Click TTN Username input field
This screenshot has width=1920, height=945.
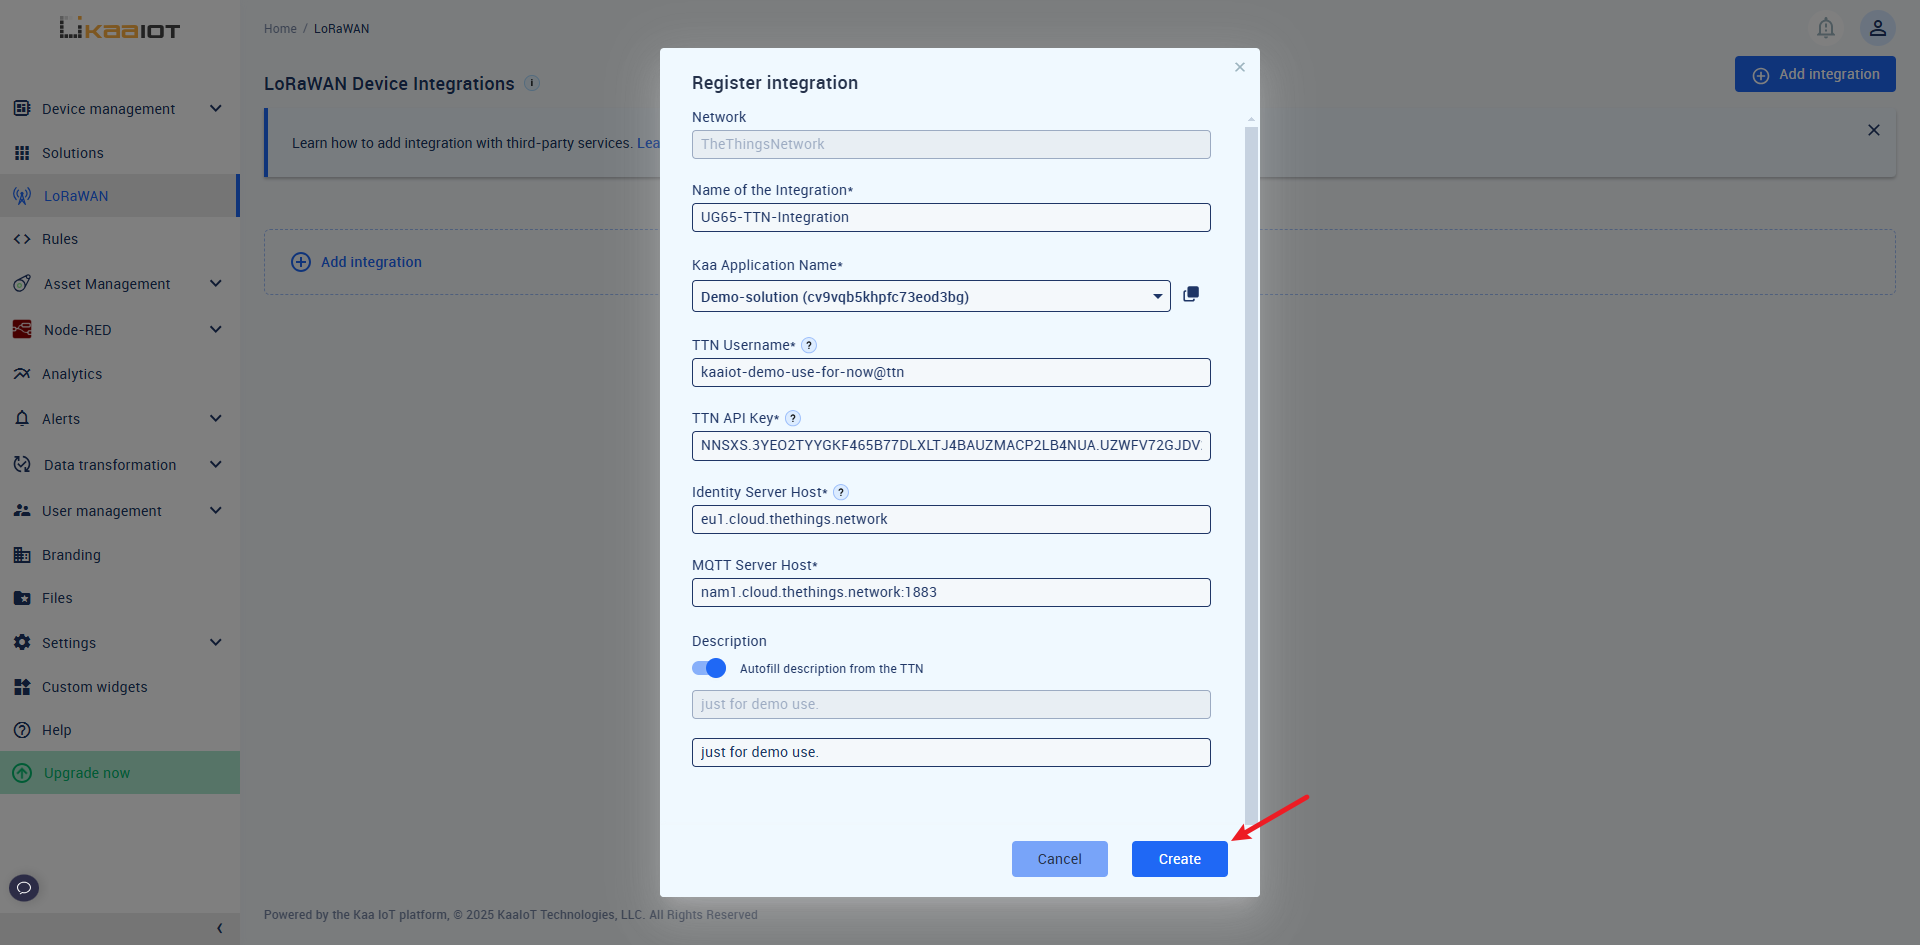tap(951, 372)
